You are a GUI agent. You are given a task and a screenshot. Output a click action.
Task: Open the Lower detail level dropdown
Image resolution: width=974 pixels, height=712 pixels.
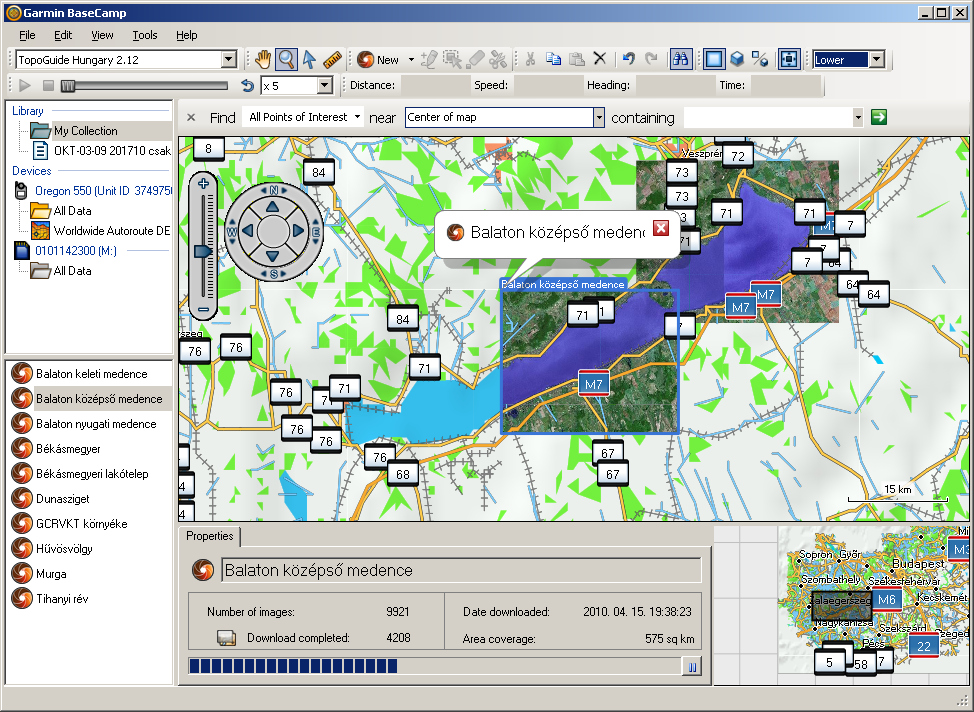point(877,60)
